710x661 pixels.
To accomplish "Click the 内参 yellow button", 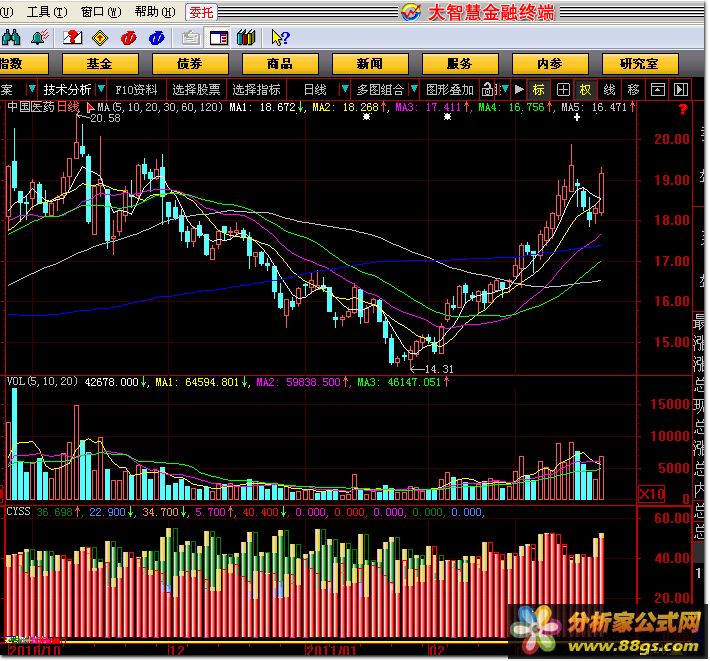I will (x=550, y=64).
